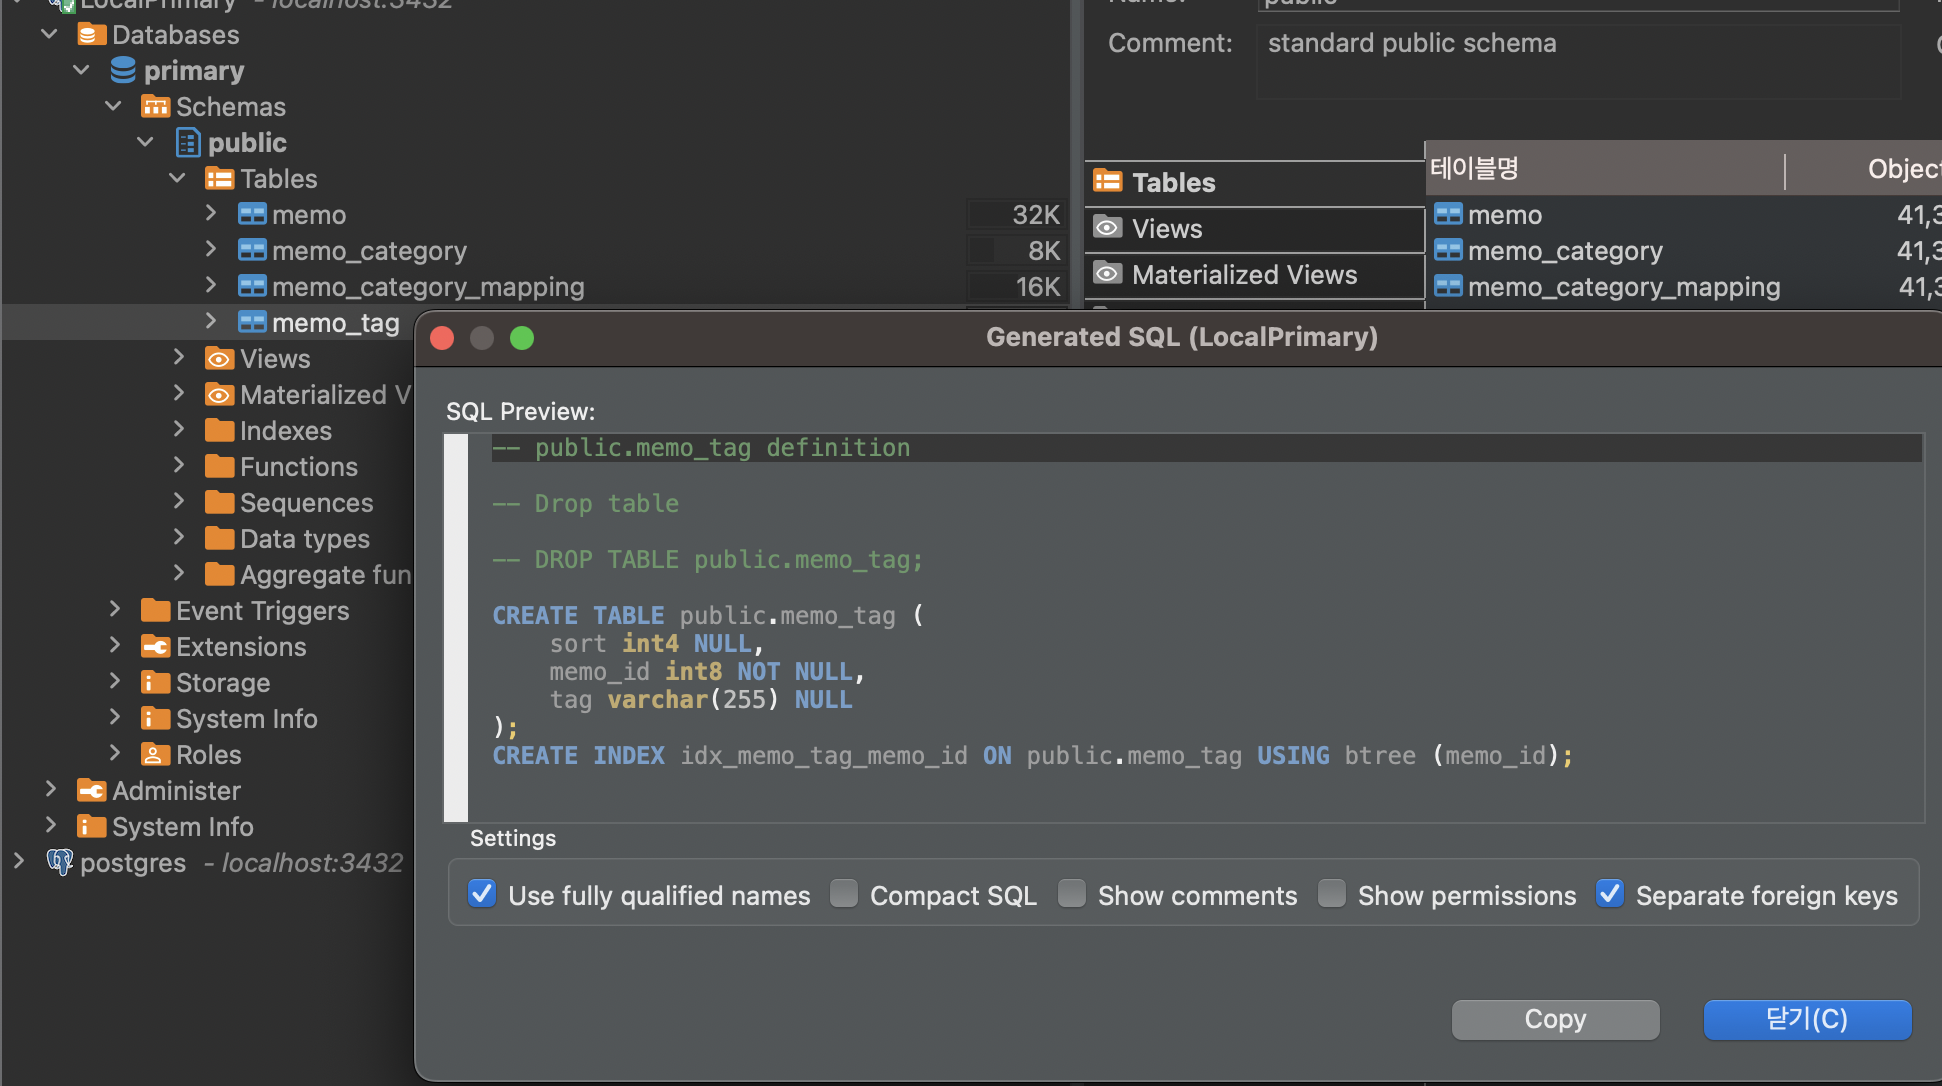Switch to the Materialized Views tab

pyautogui.click(x=1243, y=274)
